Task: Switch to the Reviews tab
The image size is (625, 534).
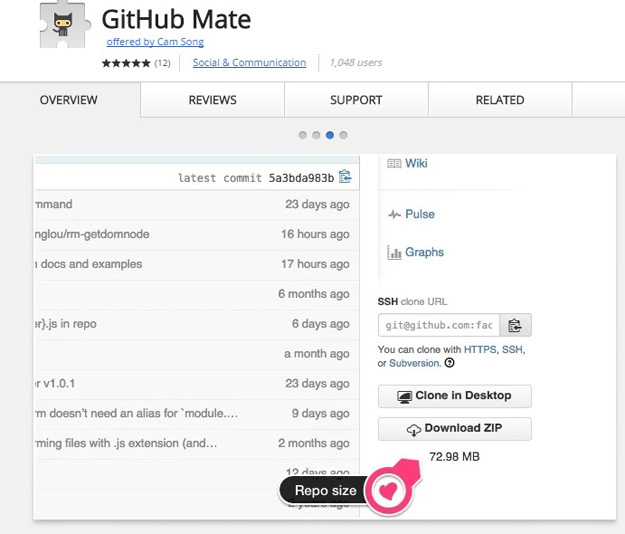Action: (212, 100)
